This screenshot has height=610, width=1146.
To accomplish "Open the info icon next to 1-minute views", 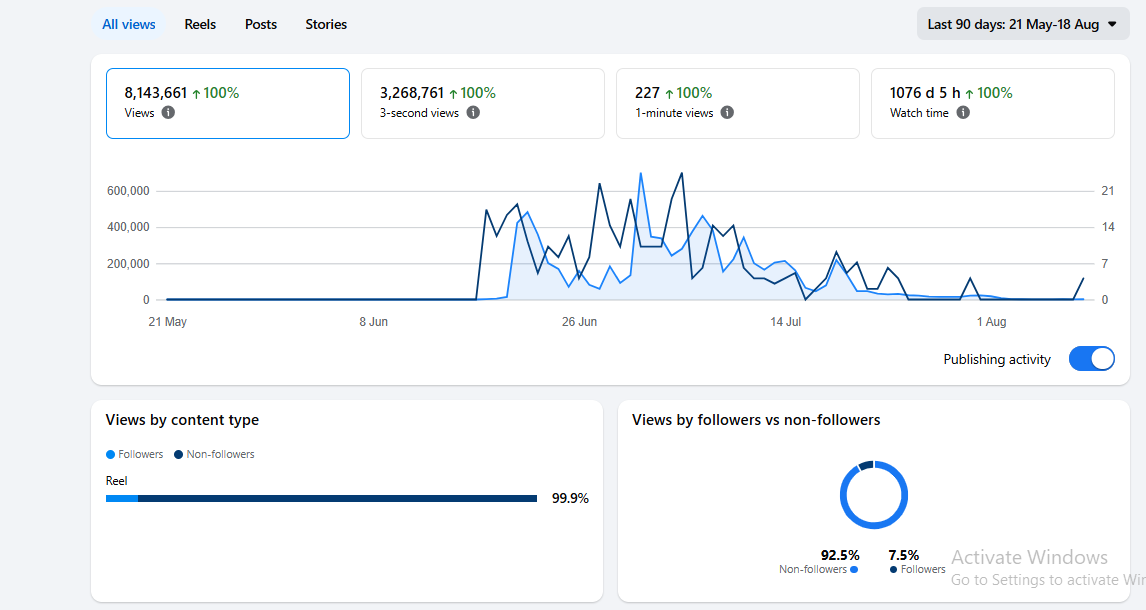I will click(727, 113).
